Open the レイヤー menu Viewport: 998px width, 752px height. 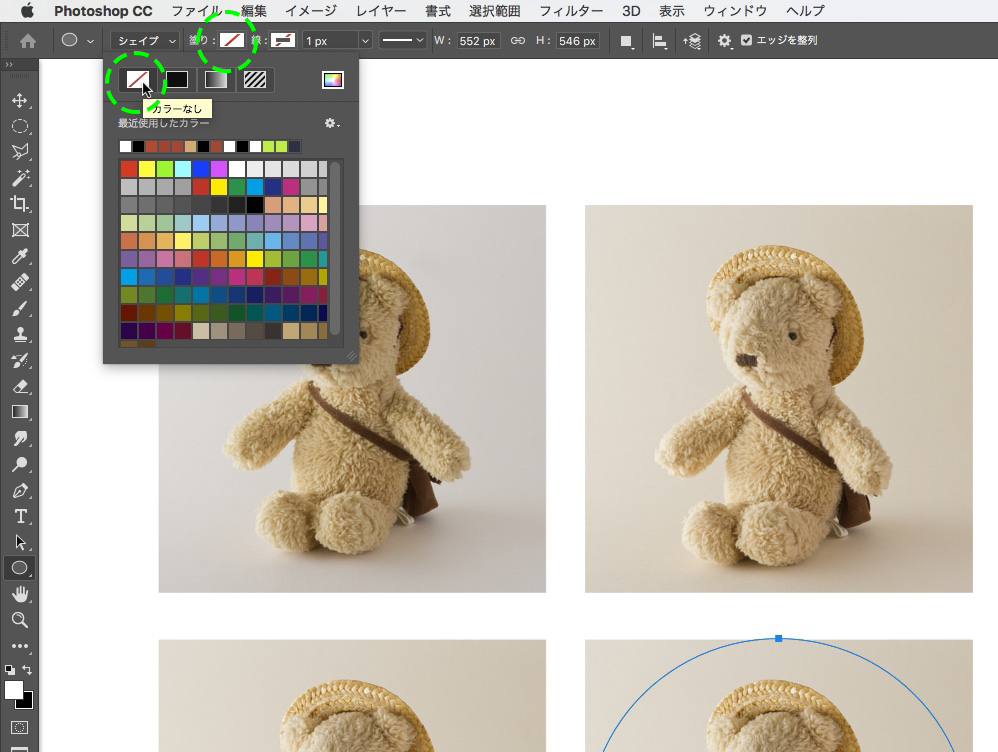tap(381, 11)
